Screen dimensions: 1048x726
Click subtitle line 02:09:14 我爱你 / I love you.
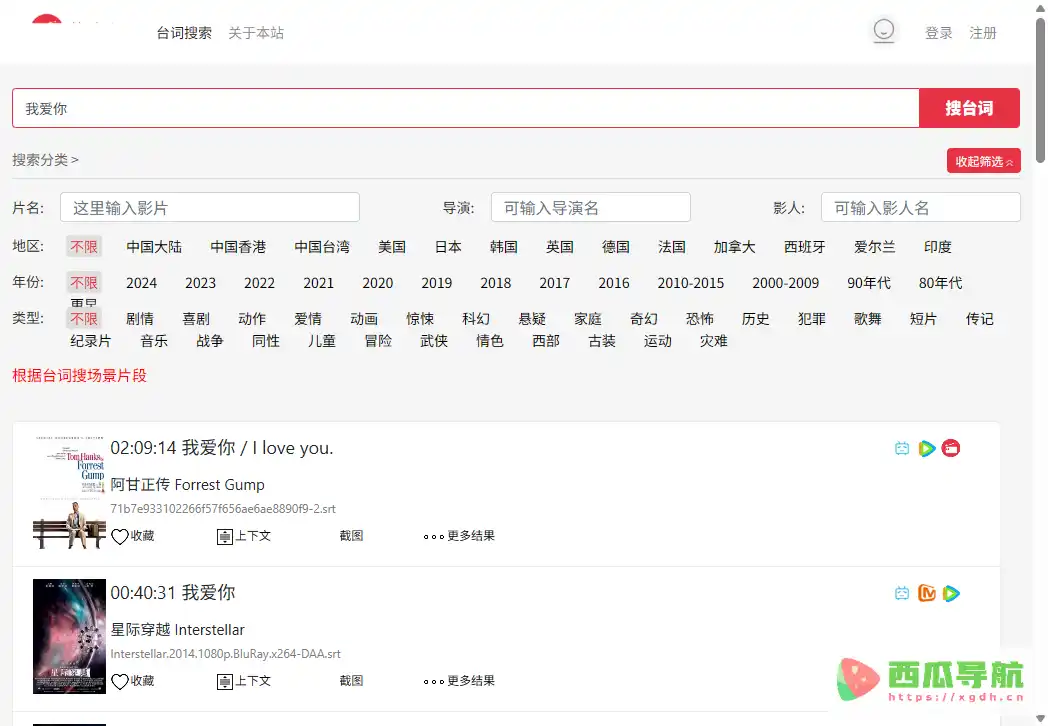[222, 448]
